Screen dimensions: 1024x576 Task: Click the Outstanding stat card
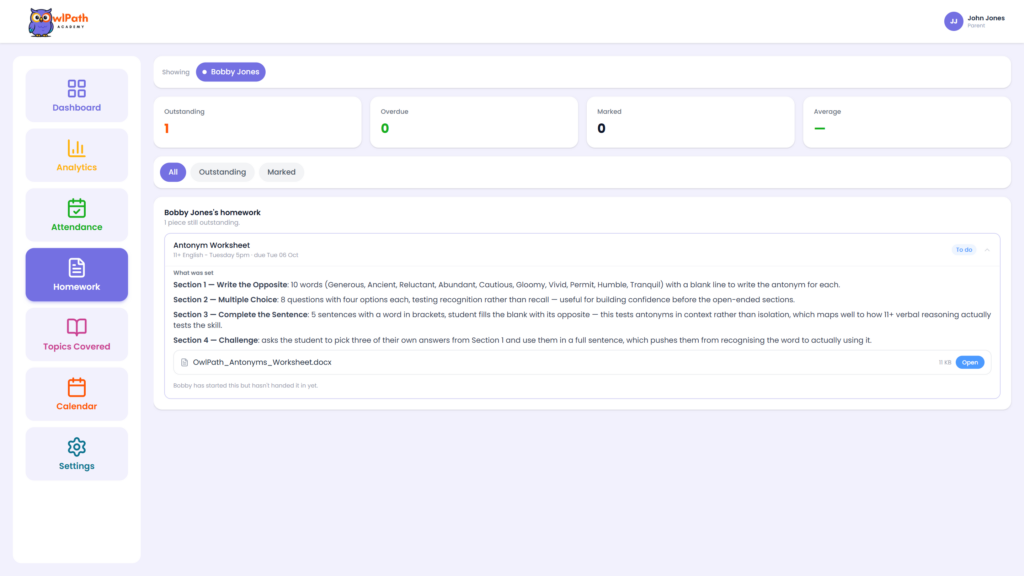tap(257, 122)
